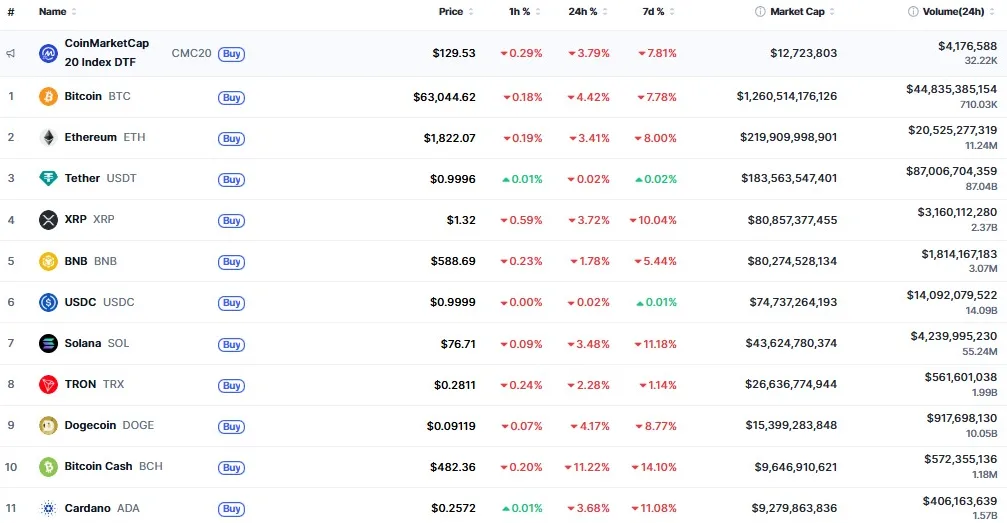The image size is (1007, 523).
Task: Click Cardano volume $406,163,639
Action: pos(960,501)
